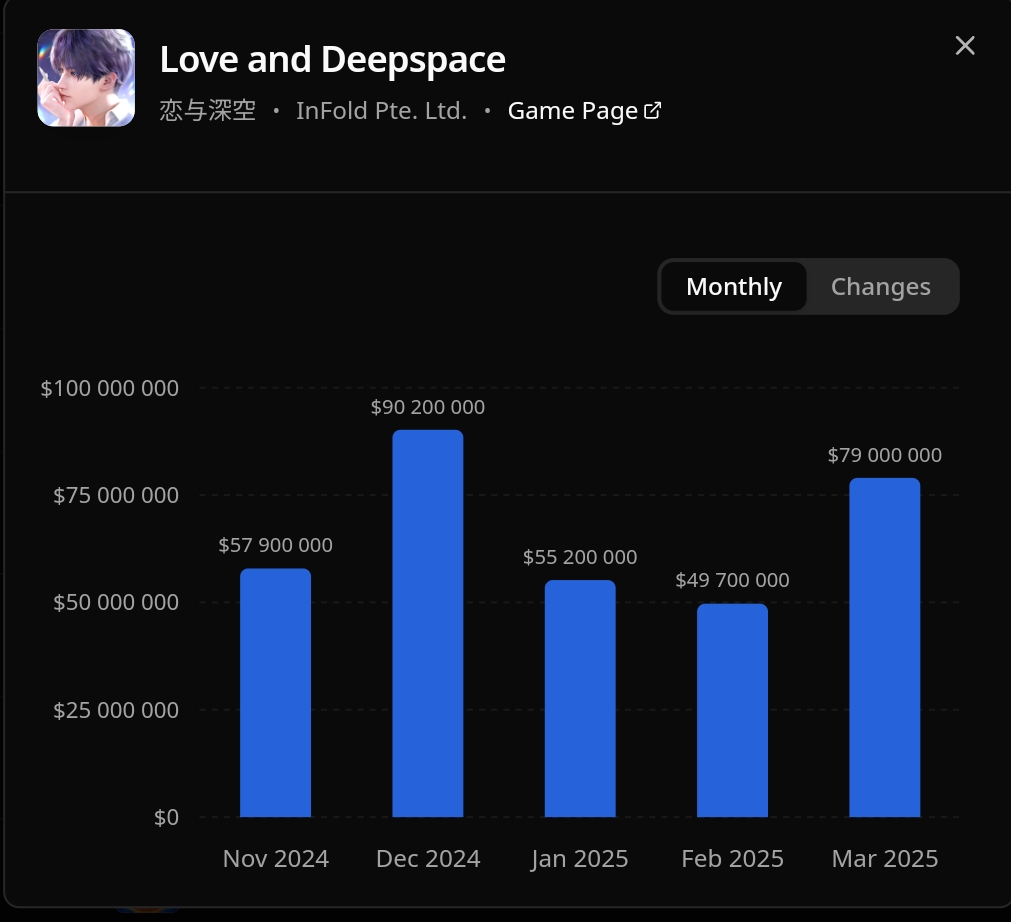The height and width of the screenshot is (922, 1011).
Task: Switch to the Changes view
Action: pos(880,286)
